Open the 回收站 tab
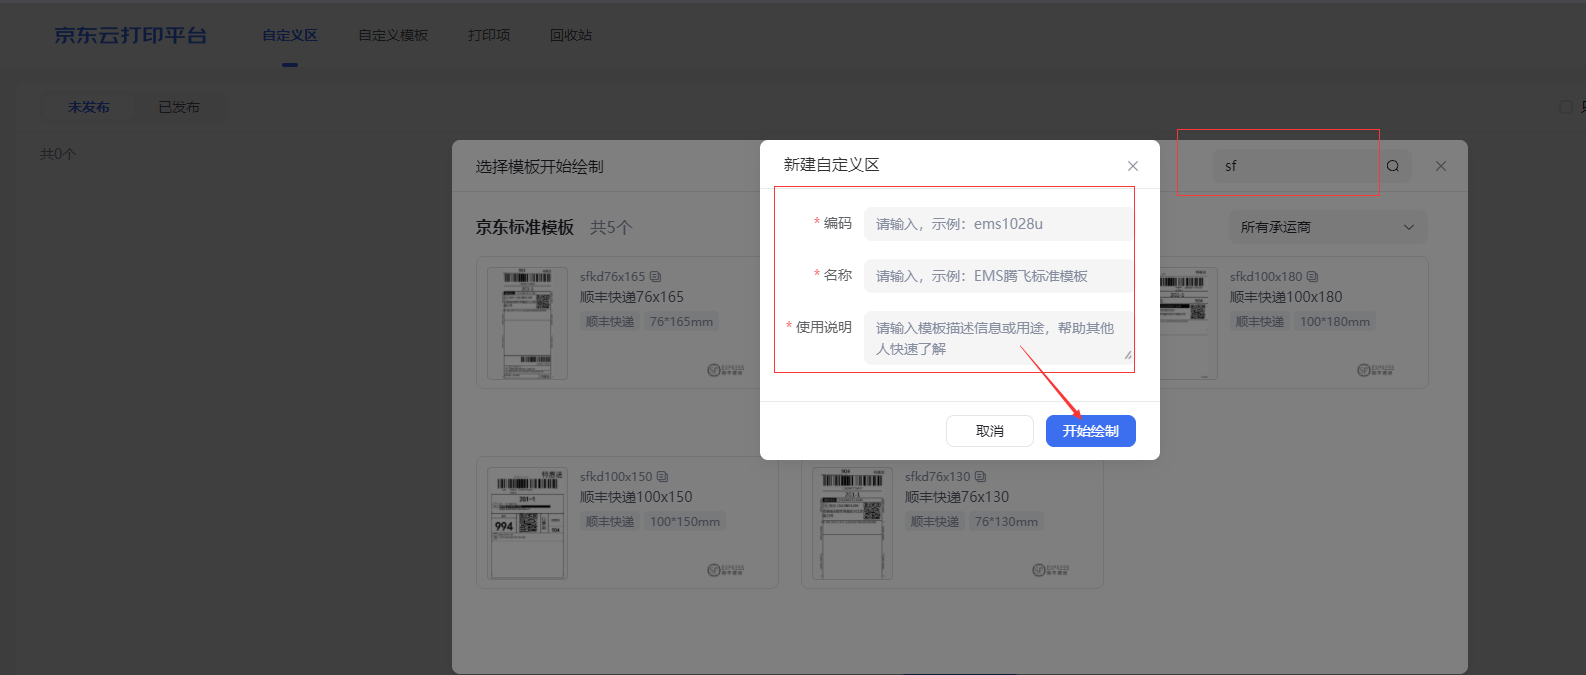 click(571, 35)
